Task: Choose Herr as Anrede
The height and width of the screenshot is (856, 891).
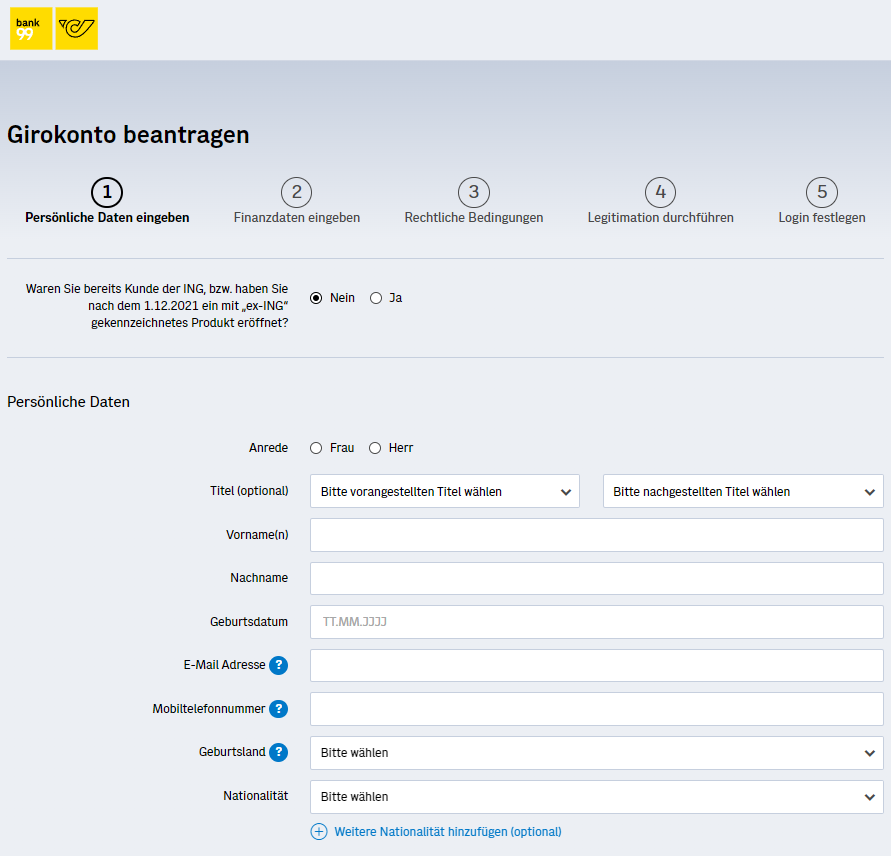Action: [x=375, y=448]
